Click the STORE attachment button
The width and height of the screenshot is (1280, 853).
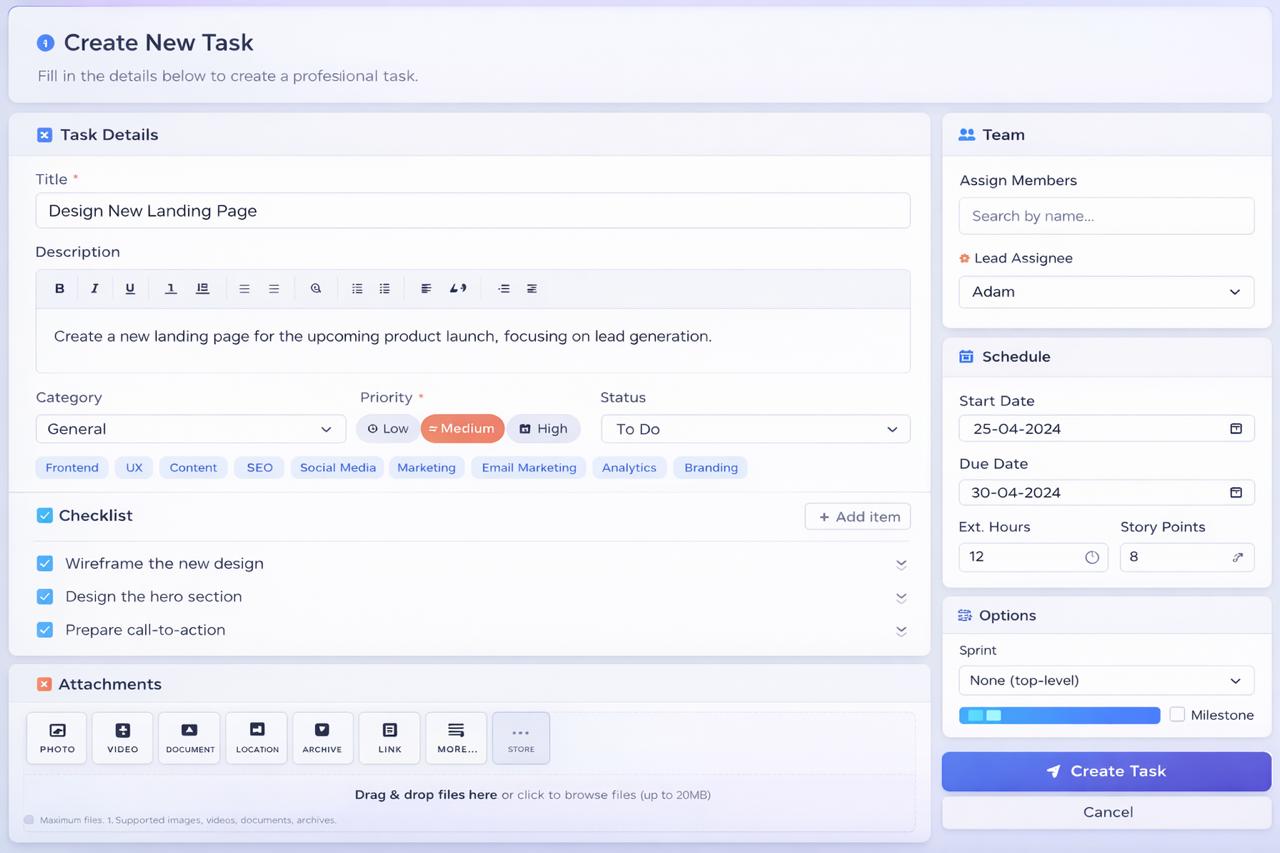coord(521,738)
